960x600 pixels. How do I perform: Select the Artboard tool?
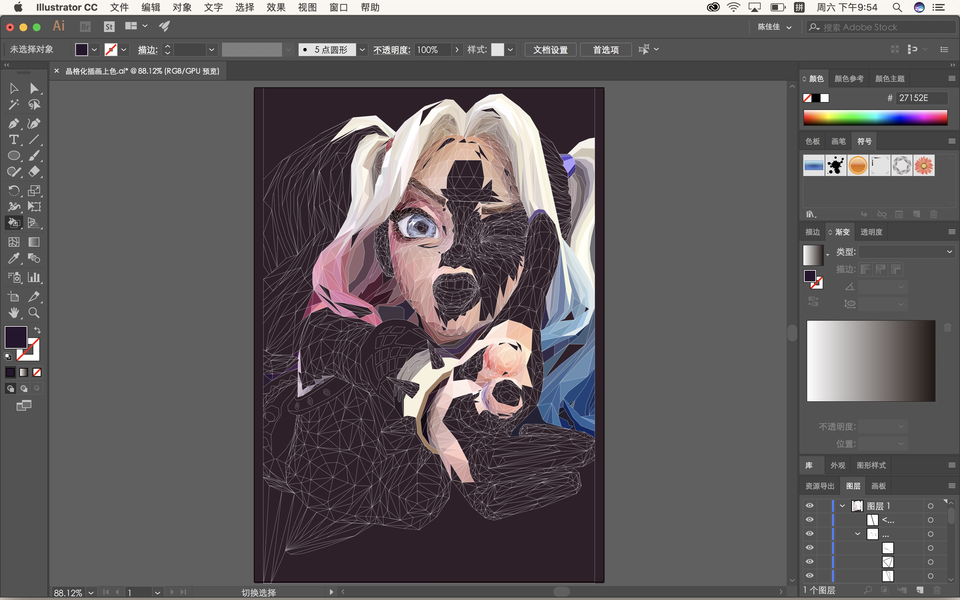click(x=14, y=297)
